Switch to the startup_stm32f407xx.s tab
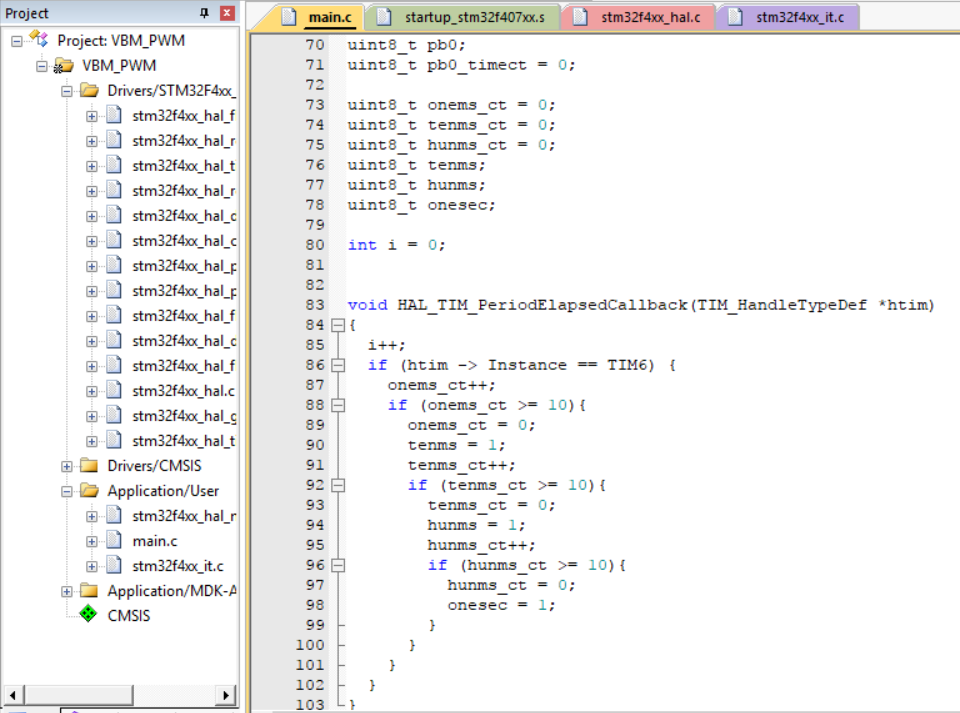 tap(467, 17)
